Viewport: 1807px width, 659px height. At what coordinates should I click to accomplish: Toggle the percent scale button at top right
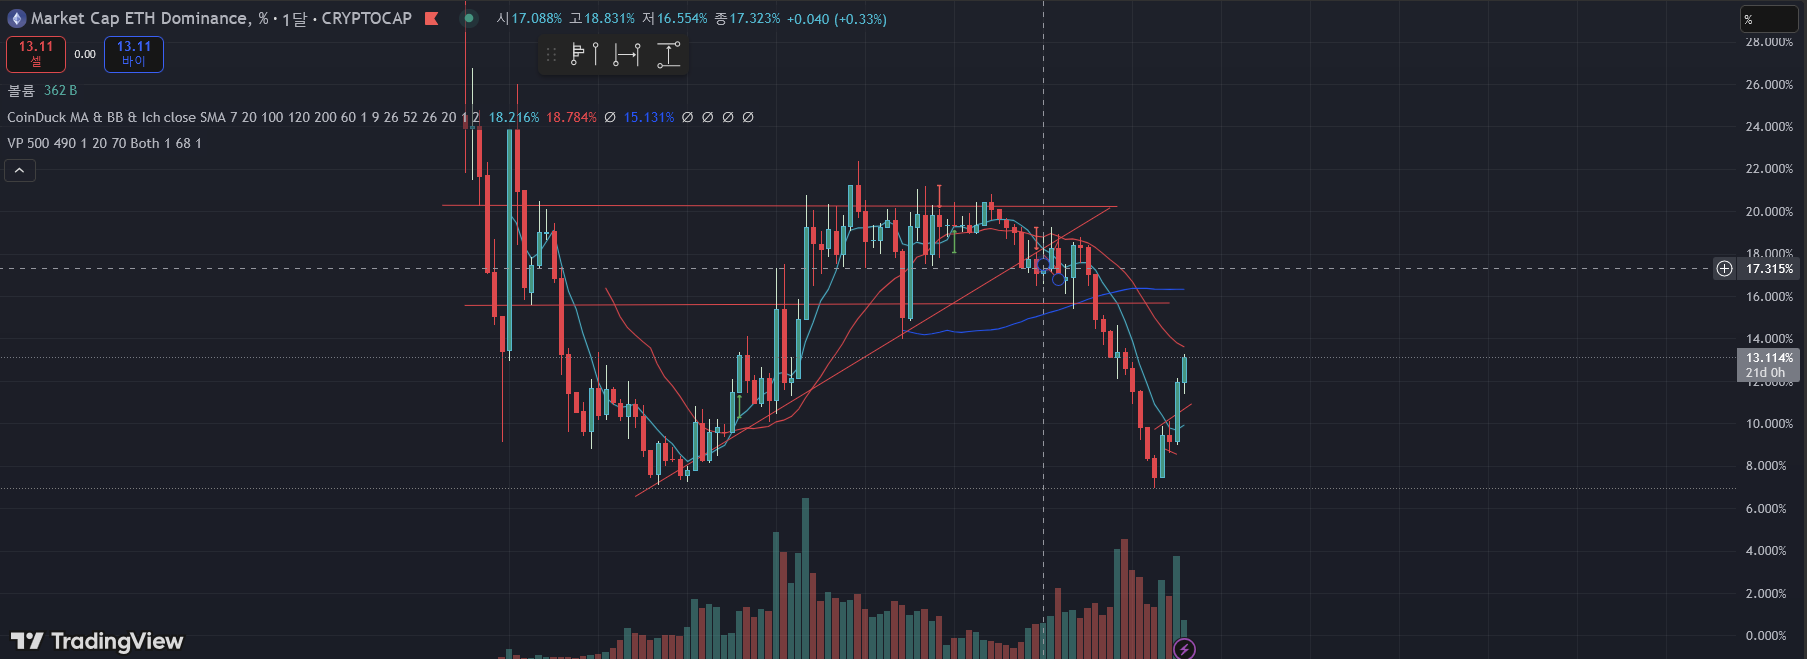pyautogui.click(x=1768, y=19)
